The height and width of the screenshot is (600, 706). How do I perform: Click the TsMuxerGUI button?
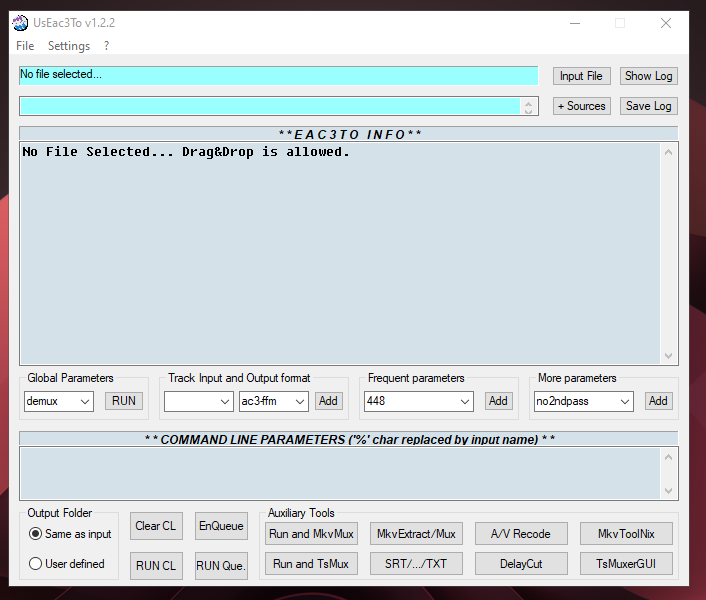(x=626, y=564)
